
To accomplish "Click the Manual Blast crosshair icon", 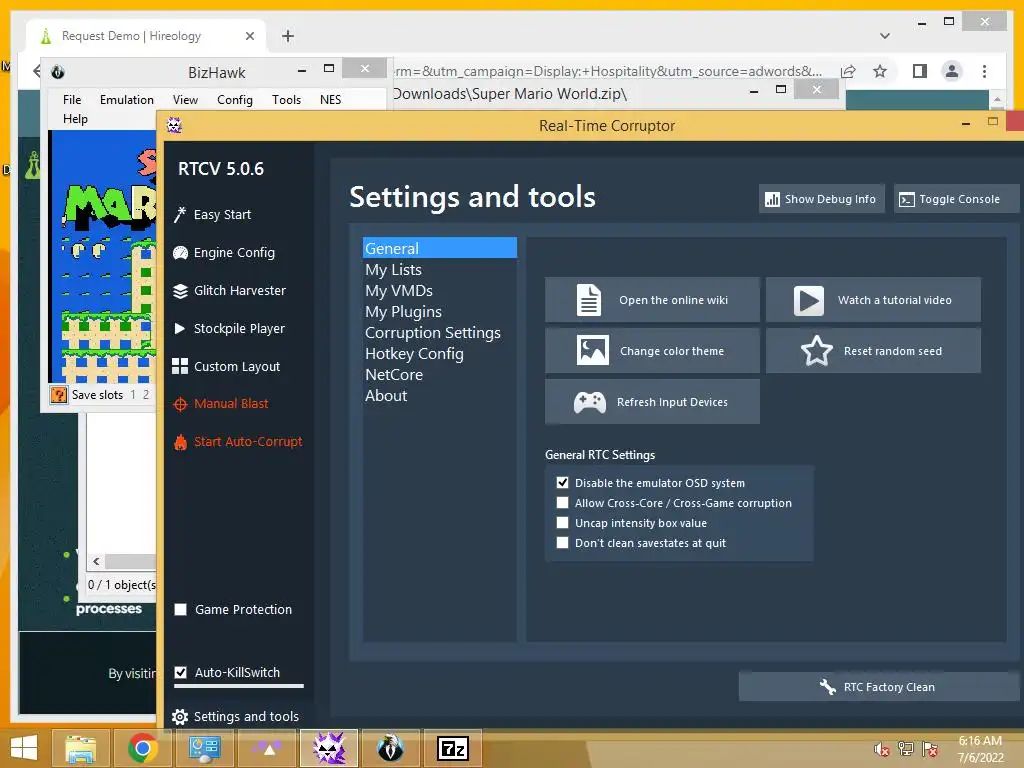I will point(180,404).
